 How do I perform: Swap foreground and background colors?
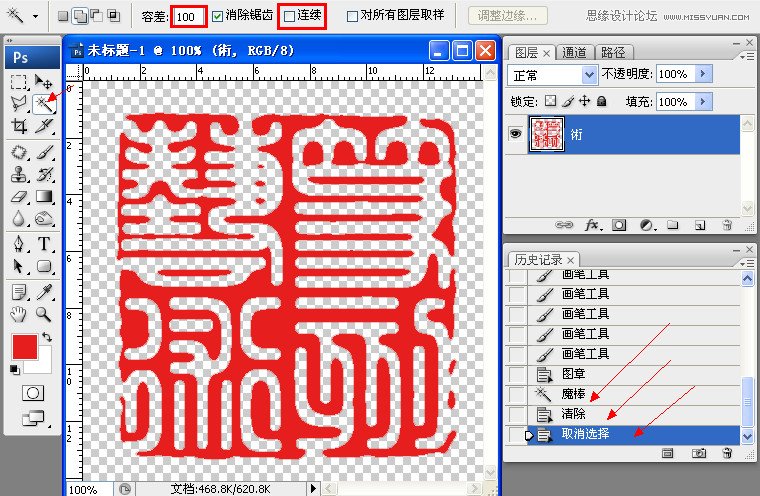pos(47,336)
